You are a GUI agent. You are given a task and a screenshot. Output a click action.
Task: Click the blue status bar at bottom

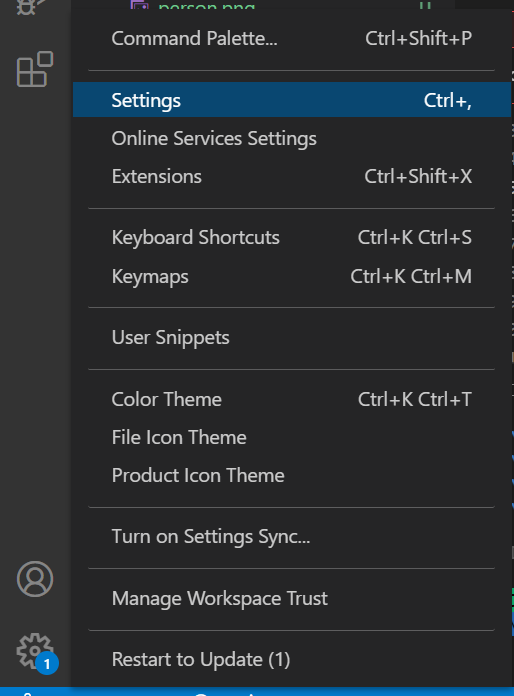(257, 692)
